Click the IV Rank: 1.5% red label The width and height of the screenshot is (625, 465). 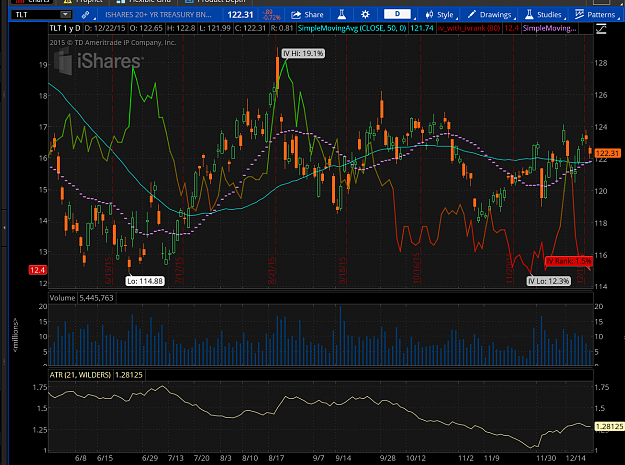569,261
